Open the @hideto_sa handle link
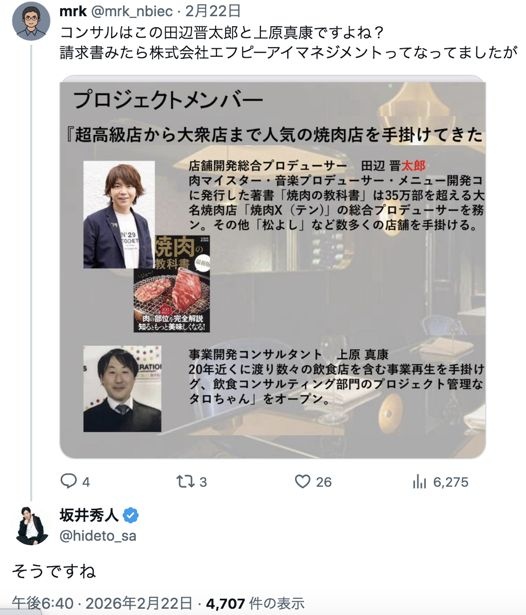This screenshot has width=526, height=615. pos(98,535)
